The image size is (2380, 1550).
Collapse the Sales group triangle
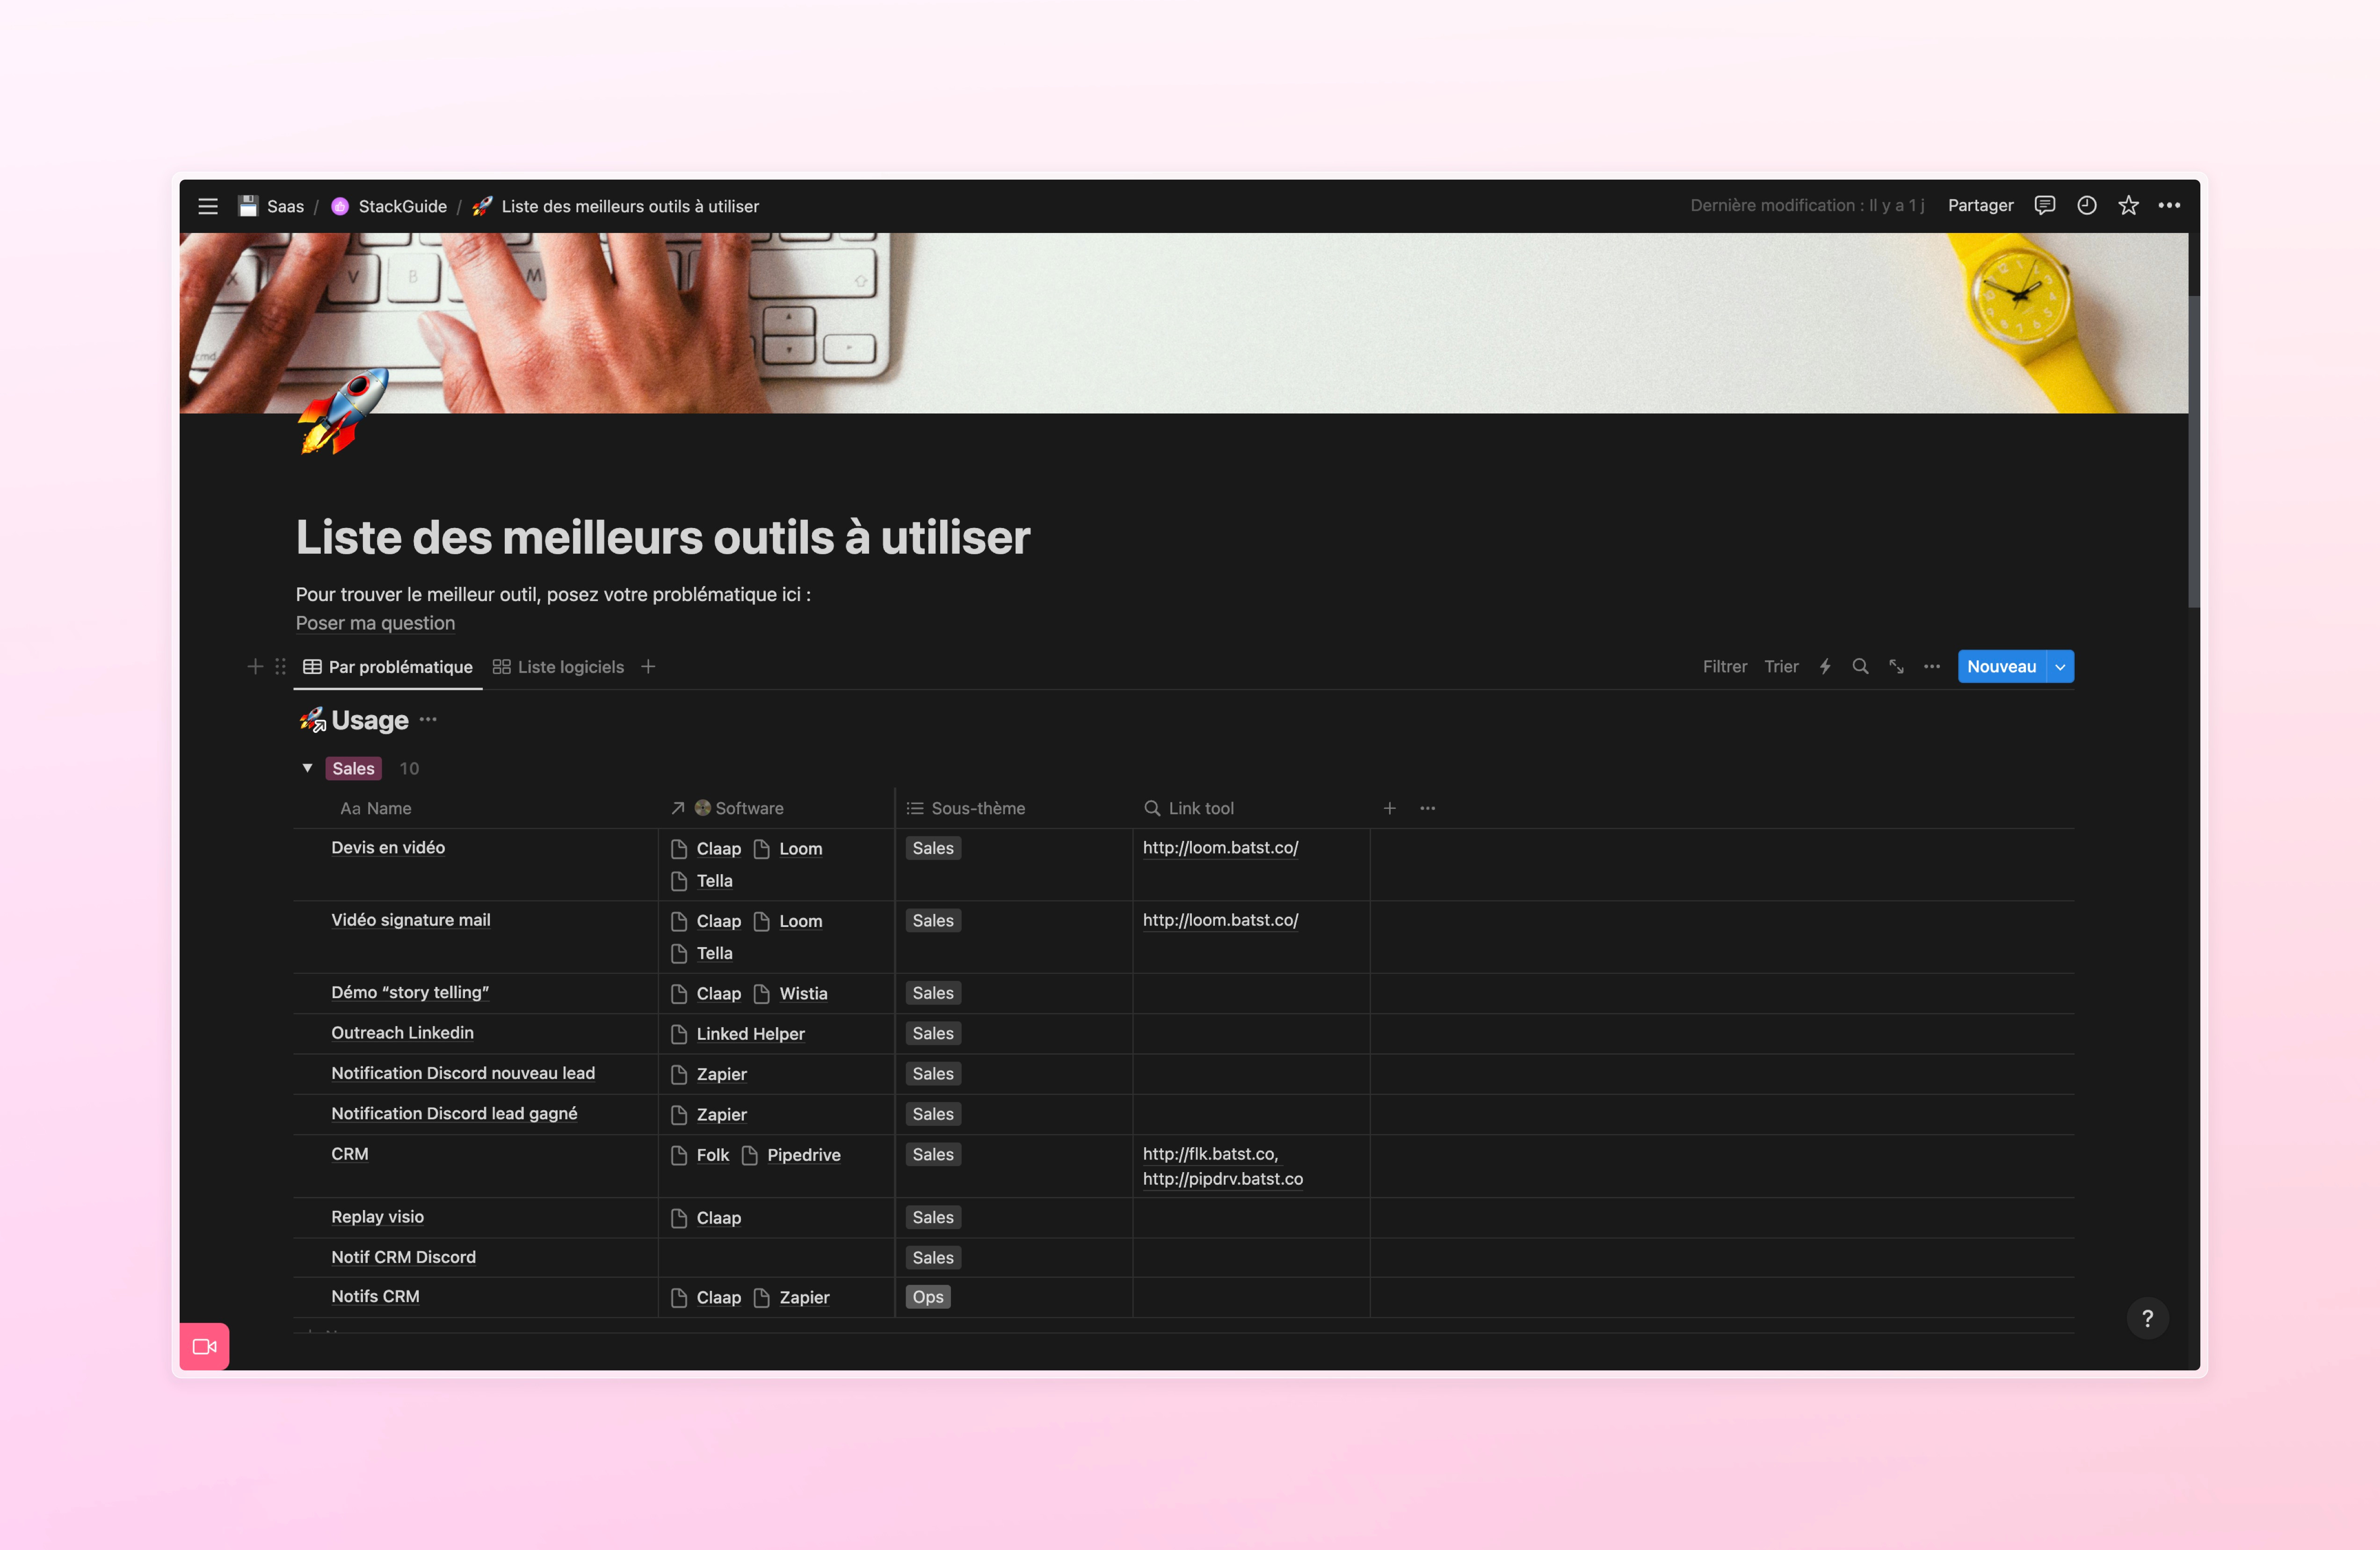(307, 768)
